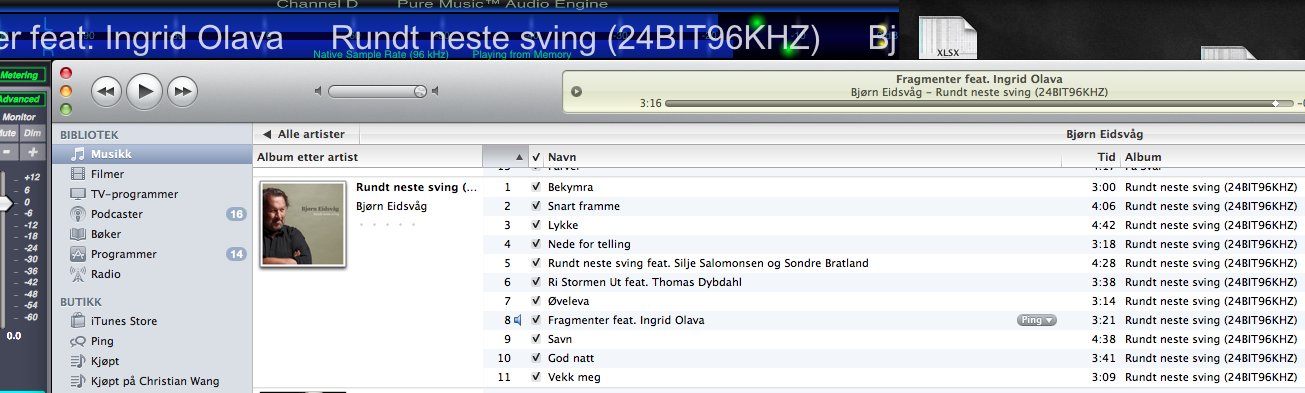Uncheck the Lykke track checkbox
The width and height of the screenshot is (1305, 393).
[x=536, y=225]
